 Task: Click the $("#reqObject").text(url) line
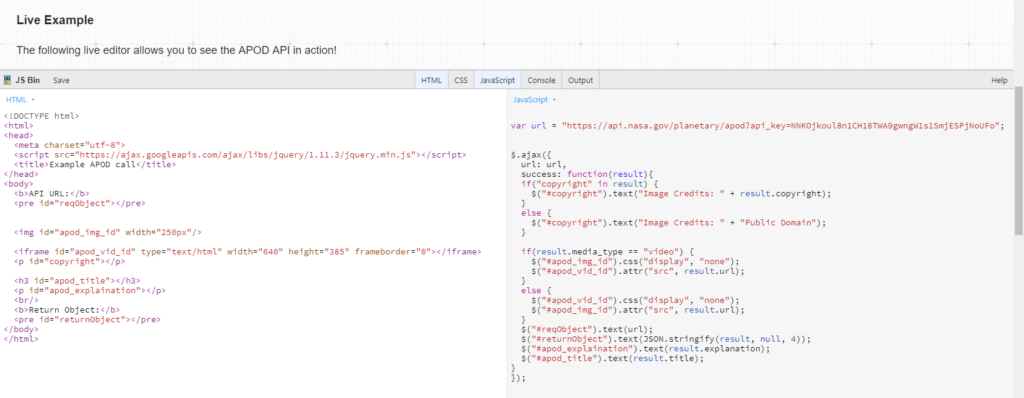point(586,329)
